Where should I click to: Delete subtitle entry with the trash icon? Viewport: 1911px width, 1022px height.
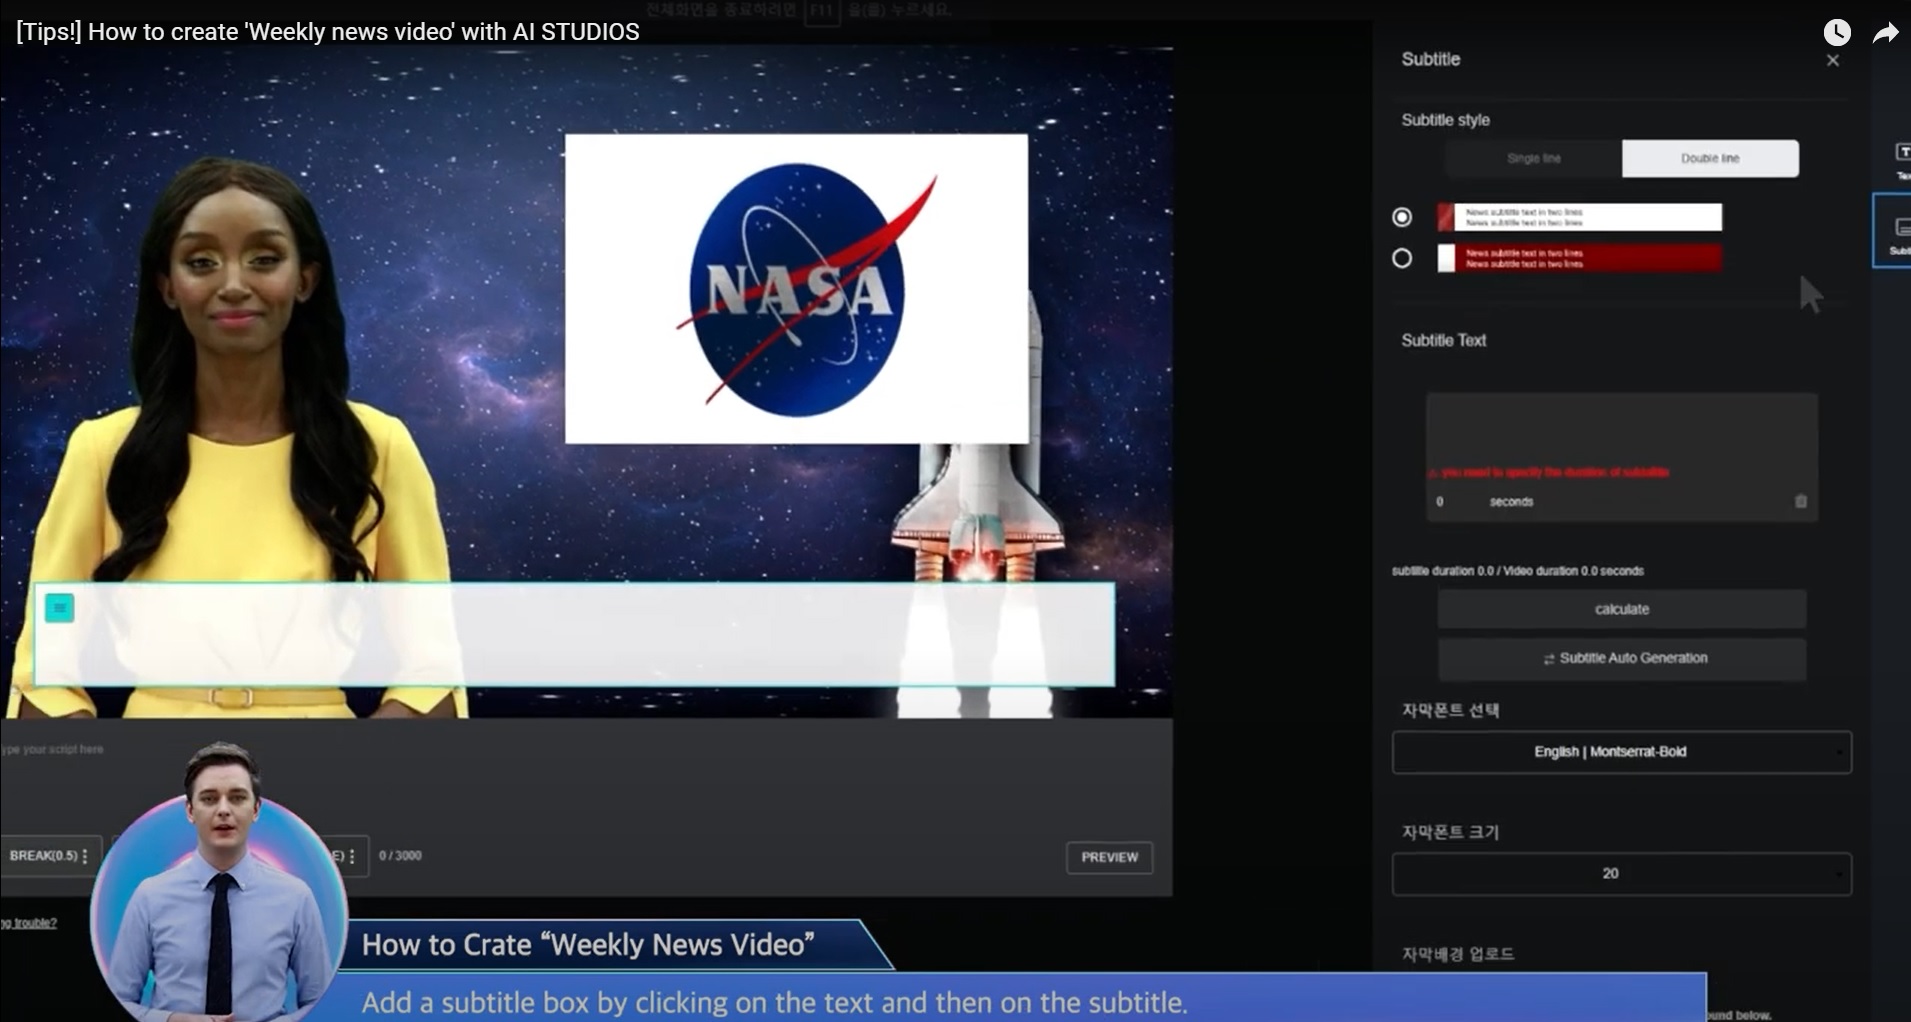coord(1801,502)
